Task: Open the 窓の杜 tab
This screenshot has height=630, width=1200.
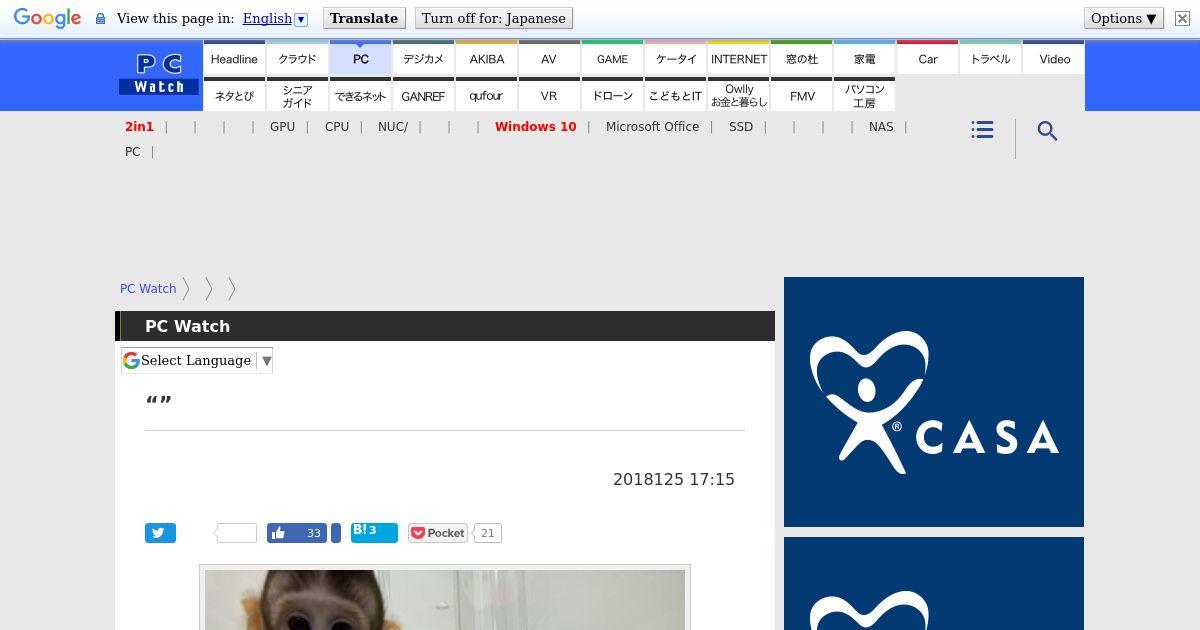Action: point(802,58)
